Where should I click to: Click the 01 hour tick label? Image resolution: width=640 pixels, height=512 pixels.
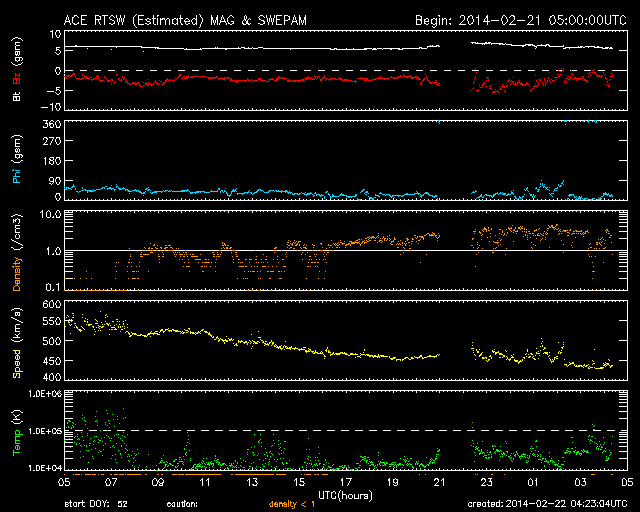tap(533, 482)
